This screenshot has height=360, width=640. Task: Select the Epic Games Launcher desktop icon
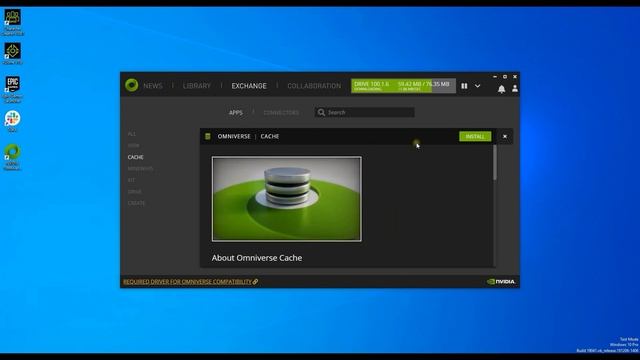coord(12,89)
